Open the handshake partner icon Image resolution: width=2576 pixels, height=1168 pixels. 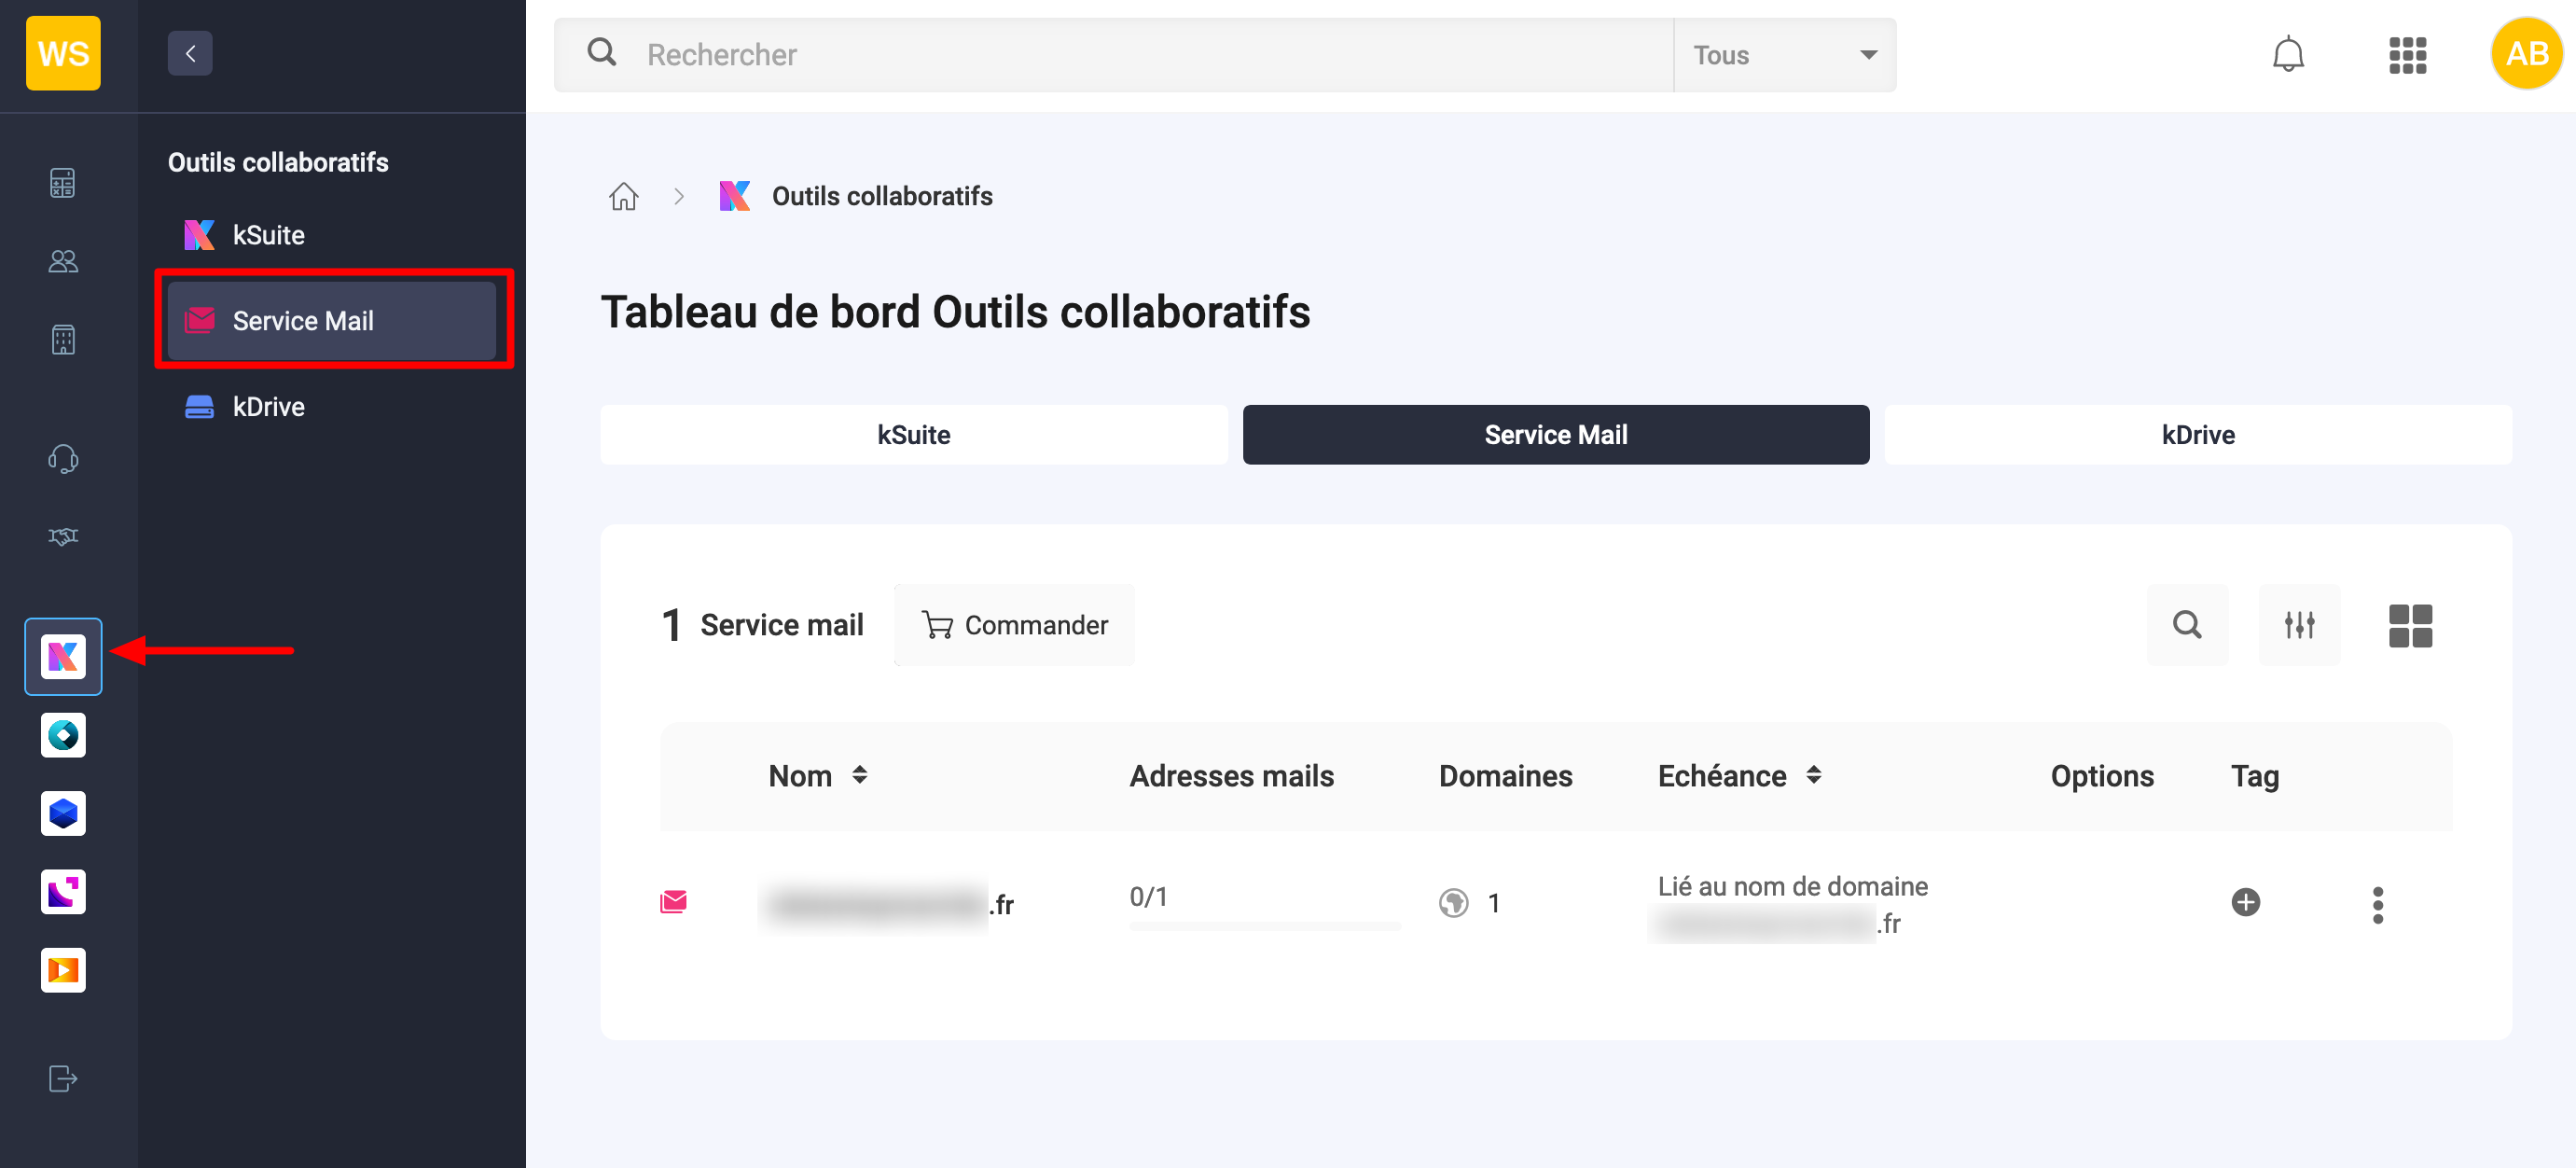[63, 537]
